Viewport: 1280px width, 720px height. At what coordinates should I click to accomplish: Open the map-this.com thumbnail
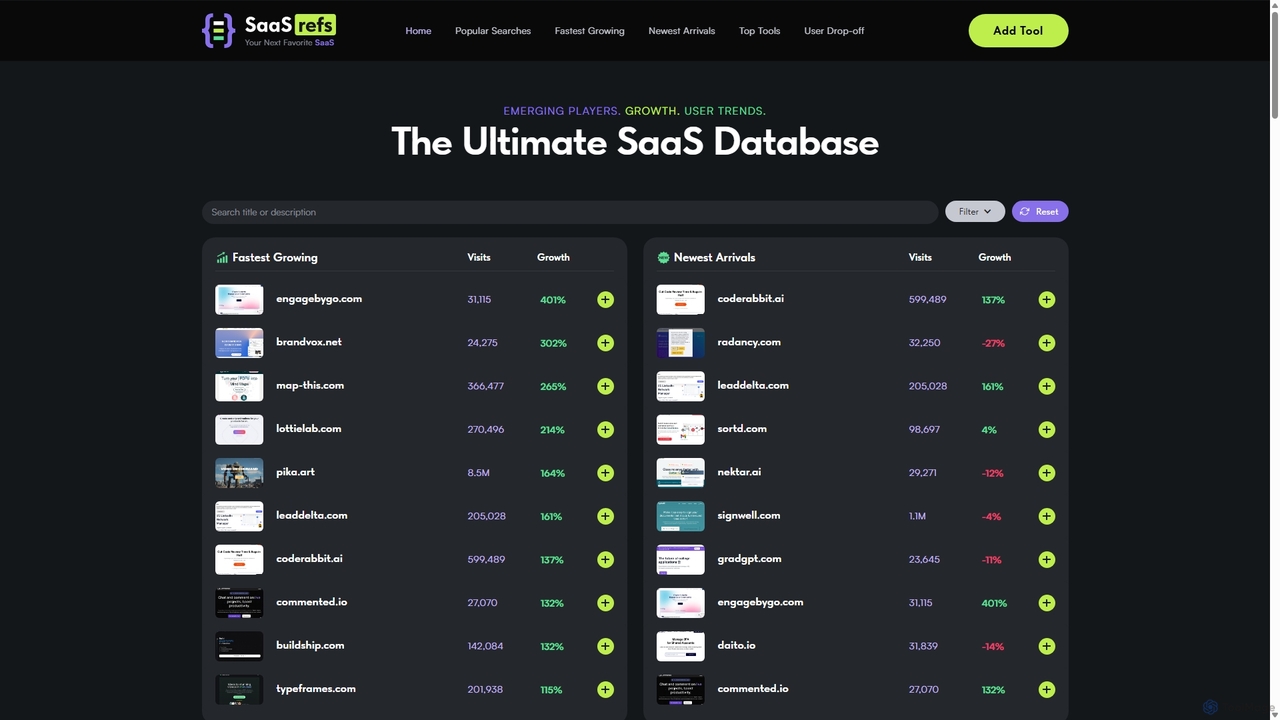click(239, 386)
